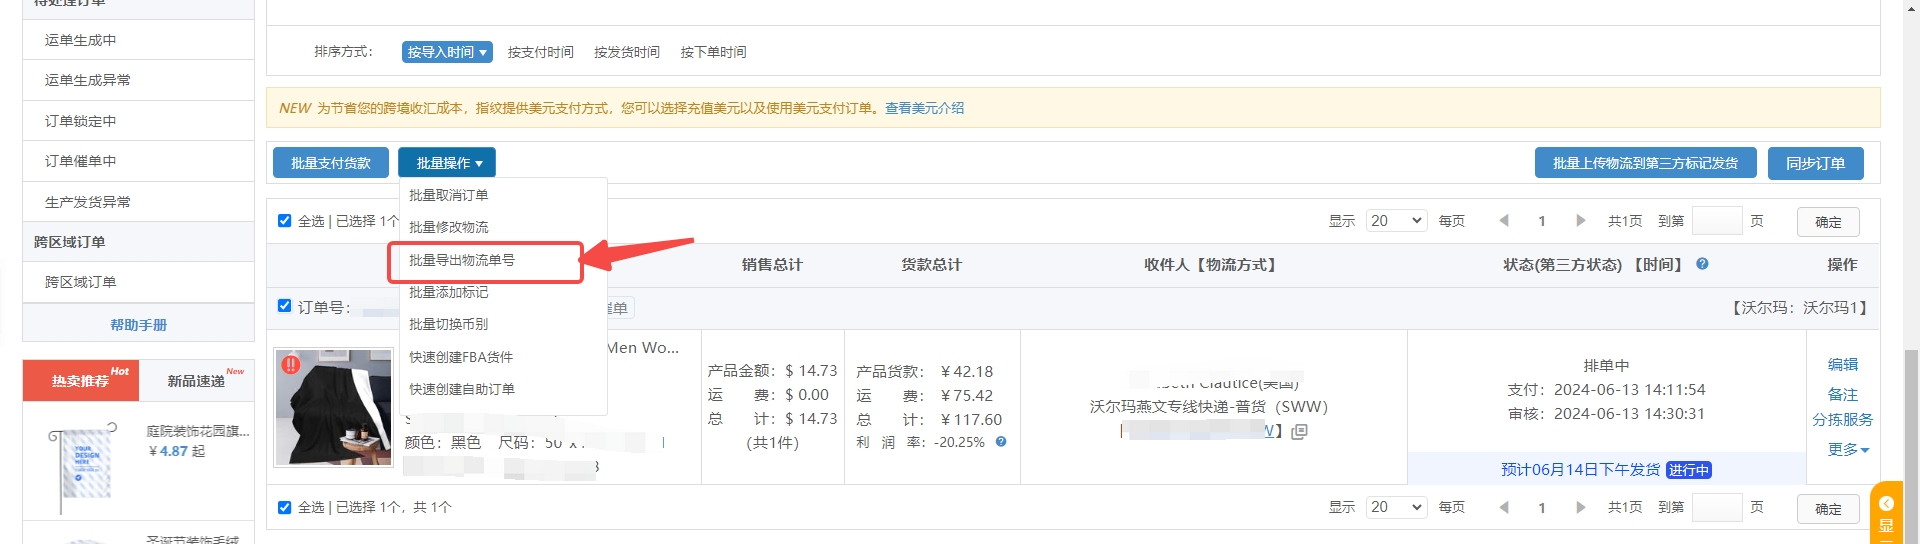Viewport: 1920px width, 544px height.
Task: Click the help icon beside 状态 column header
Action: pos(1702,264)
